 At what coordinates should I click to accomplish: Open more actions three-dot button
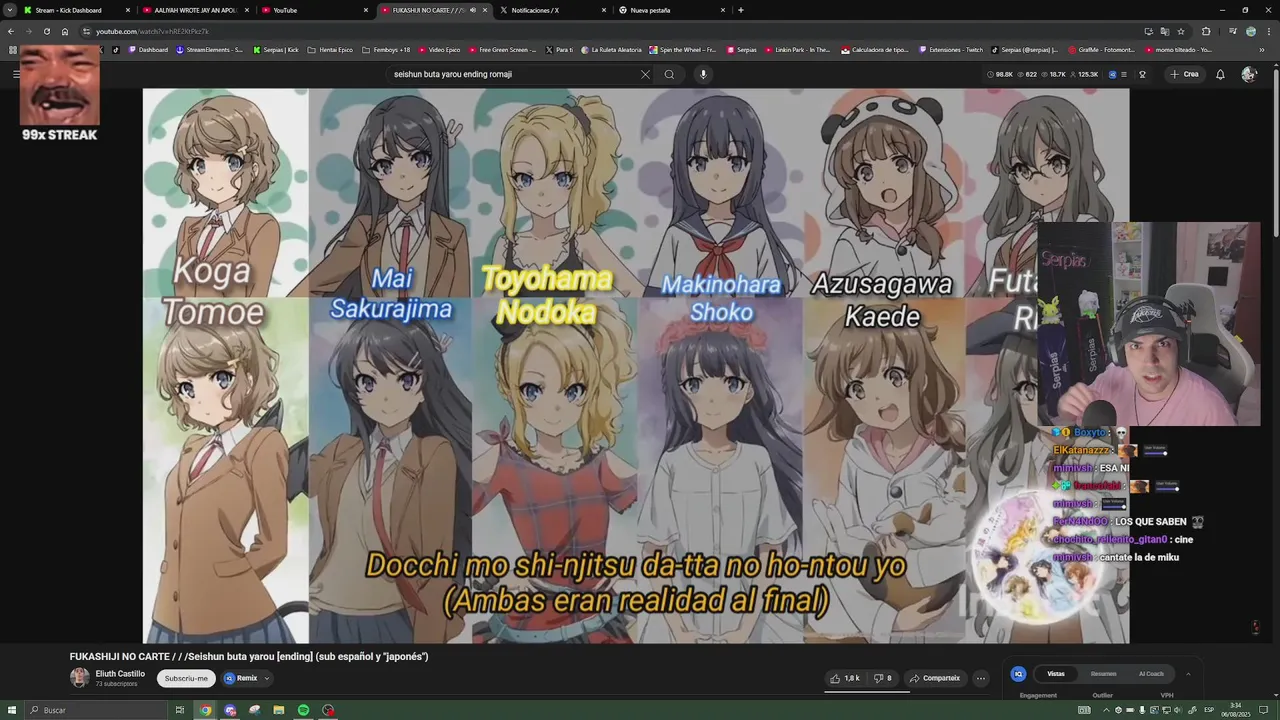(981, 678)
